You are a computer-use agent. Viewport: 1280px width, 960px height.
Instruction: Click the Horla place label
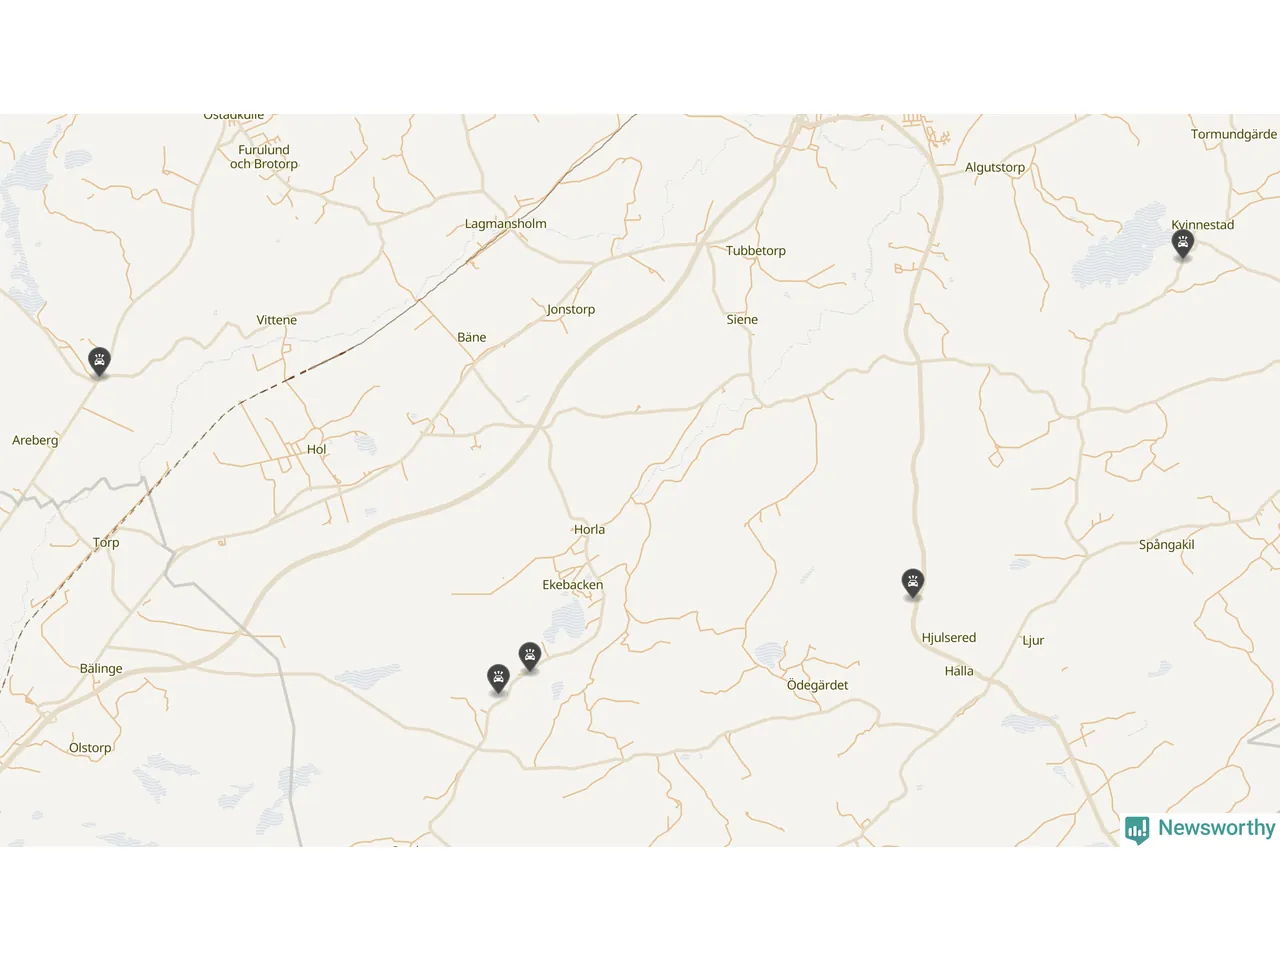pos(589,530)
